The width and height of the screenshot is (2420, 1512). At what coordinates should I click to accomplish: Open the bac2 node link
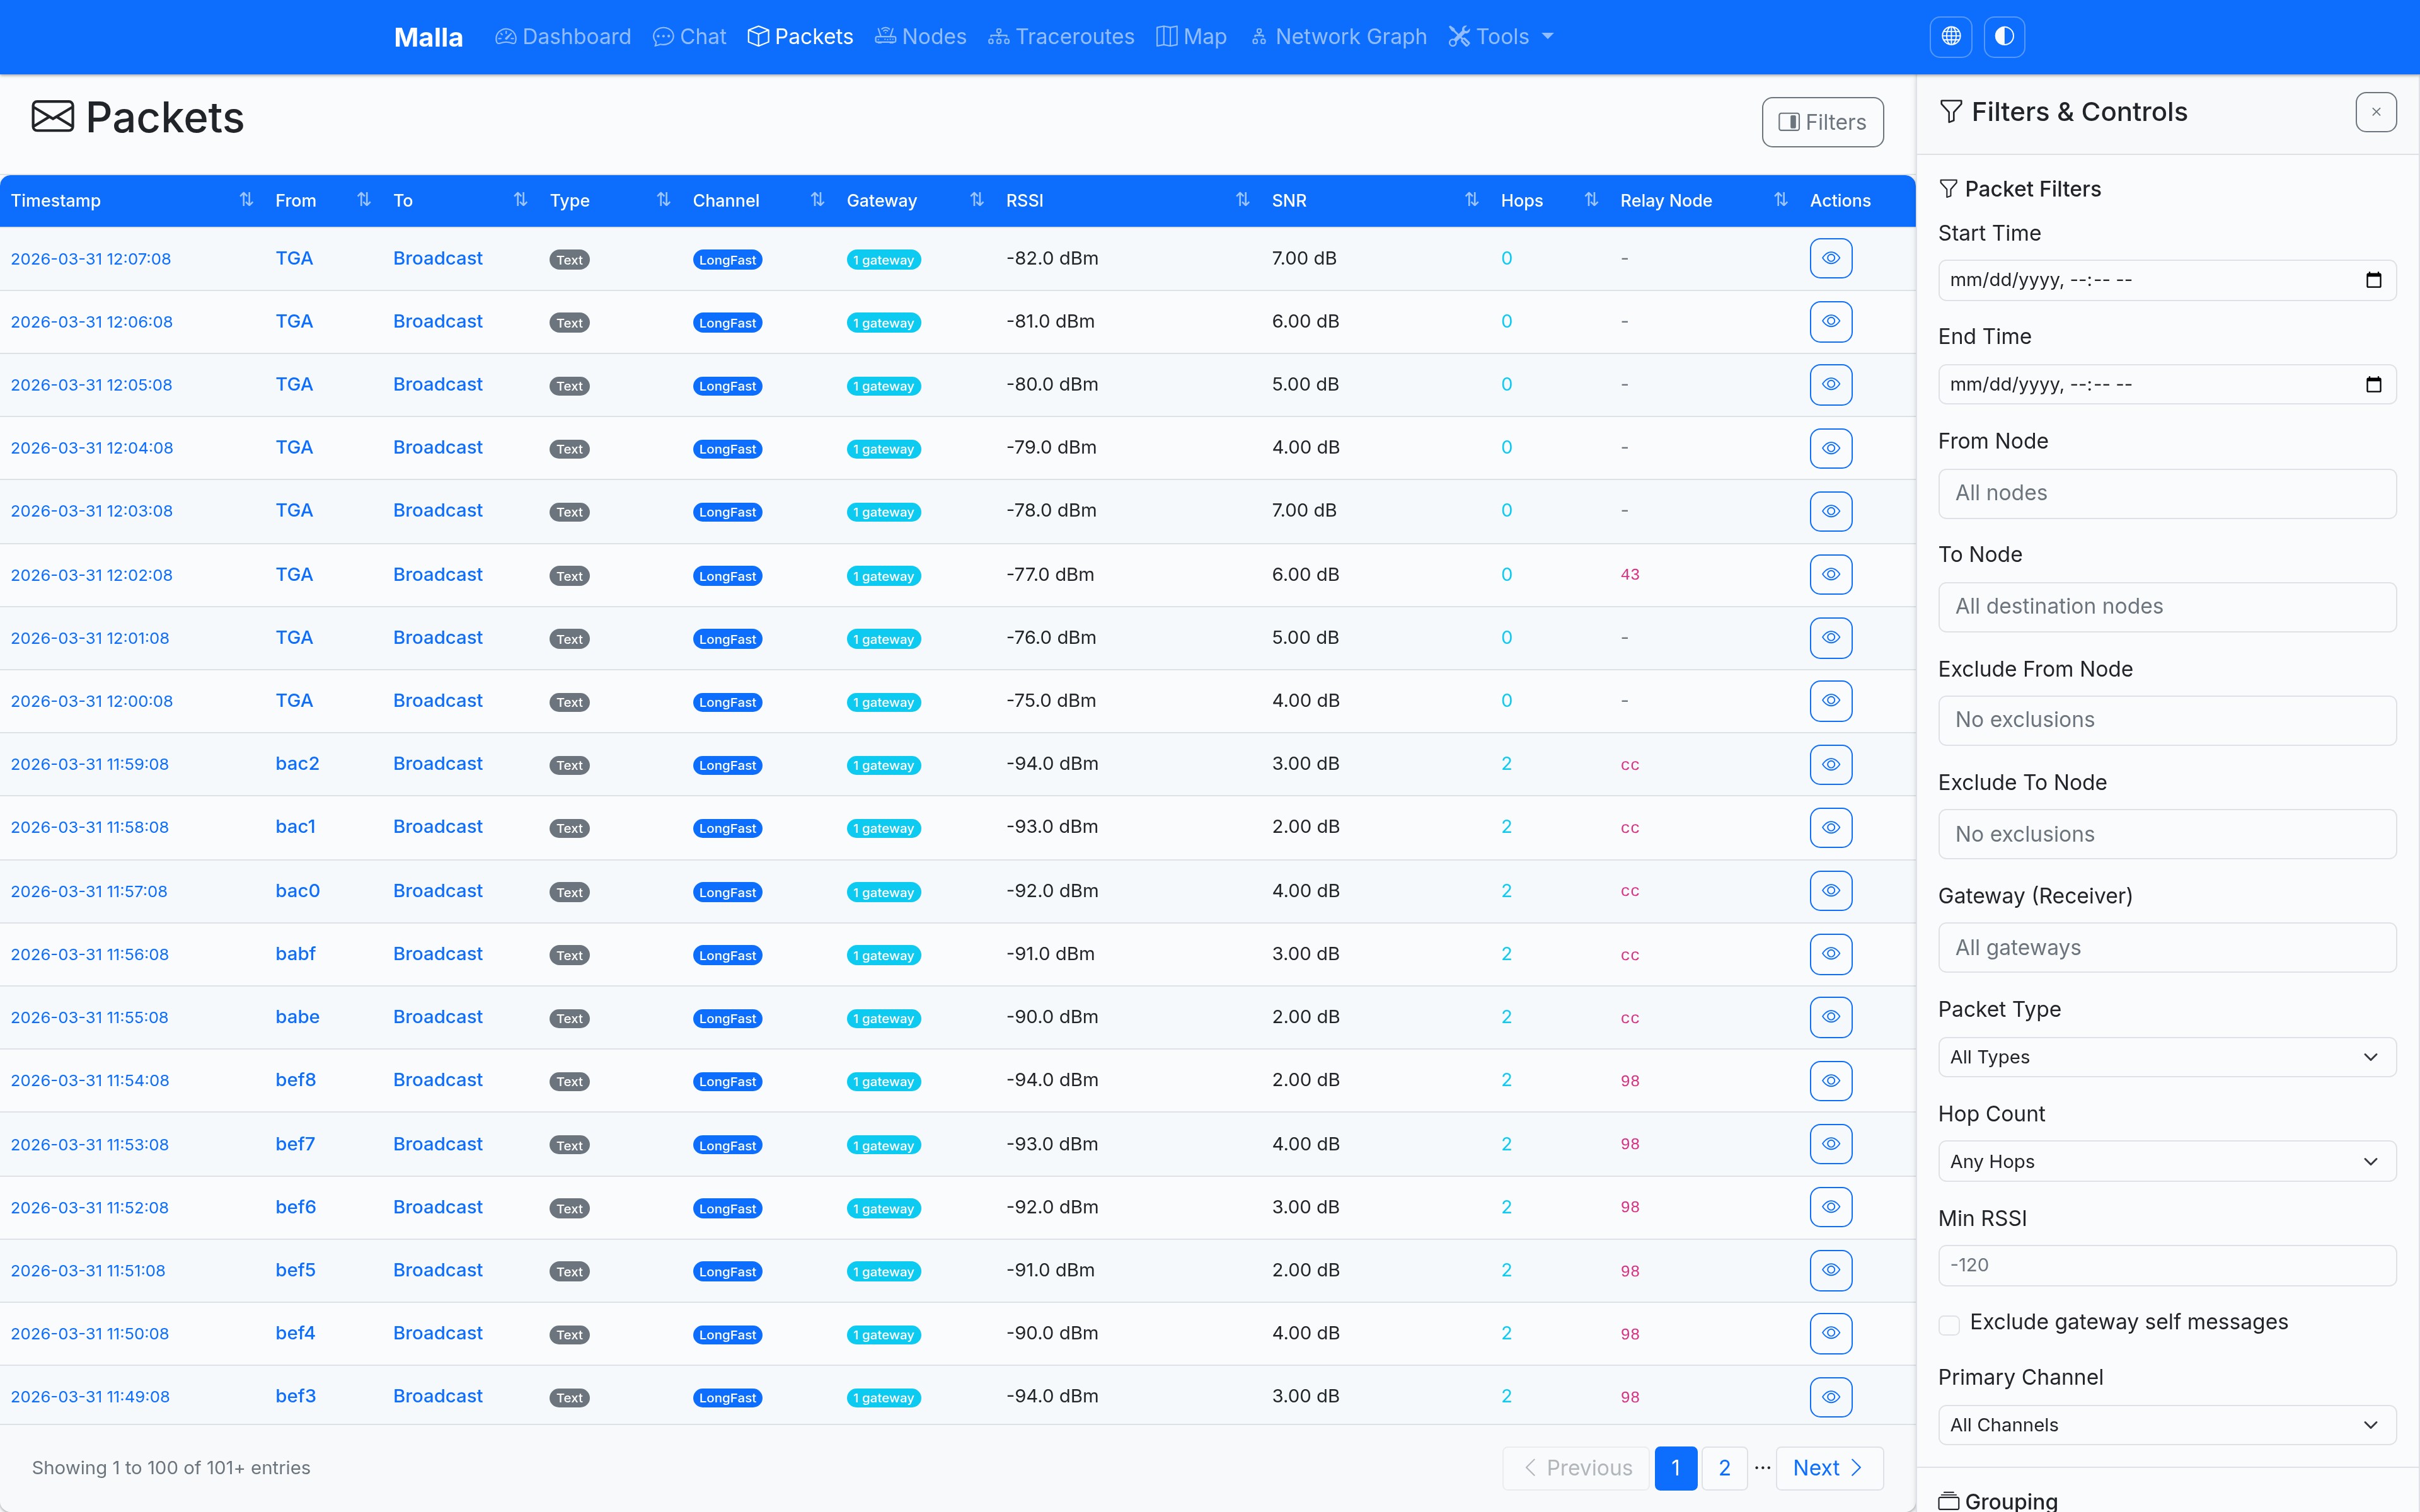[297, 764]
